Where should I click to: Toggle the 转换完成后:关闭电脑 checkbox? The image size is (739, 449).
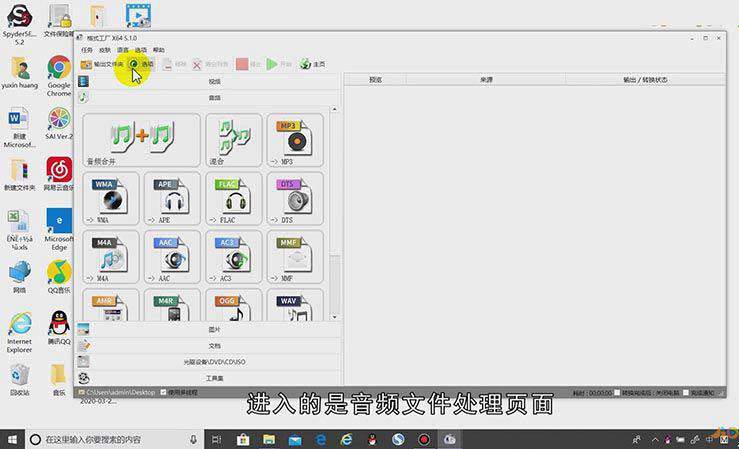[616, 392]
